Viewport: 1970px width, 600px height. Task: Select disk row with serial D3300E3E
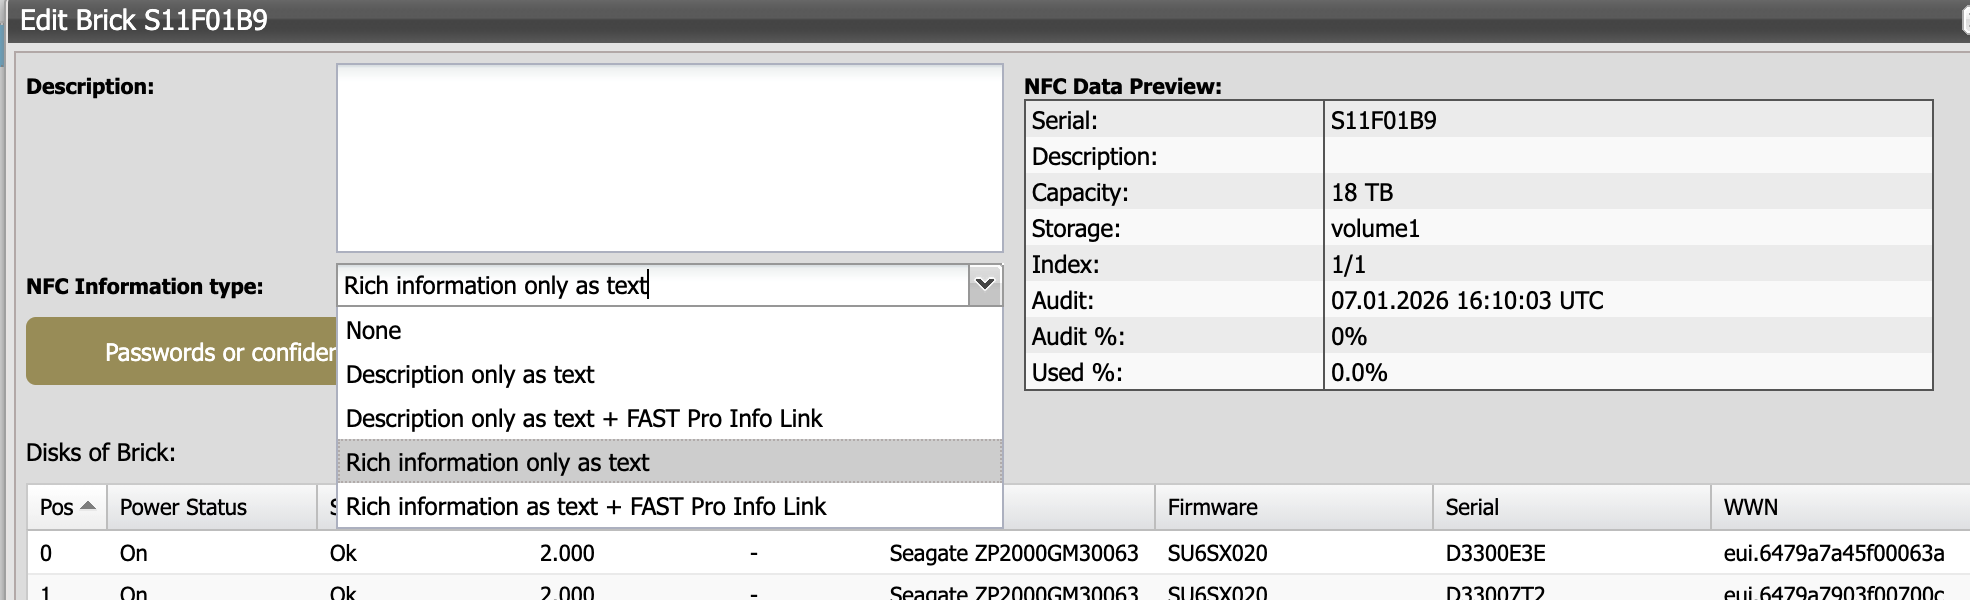click(x=1495, y=554)
